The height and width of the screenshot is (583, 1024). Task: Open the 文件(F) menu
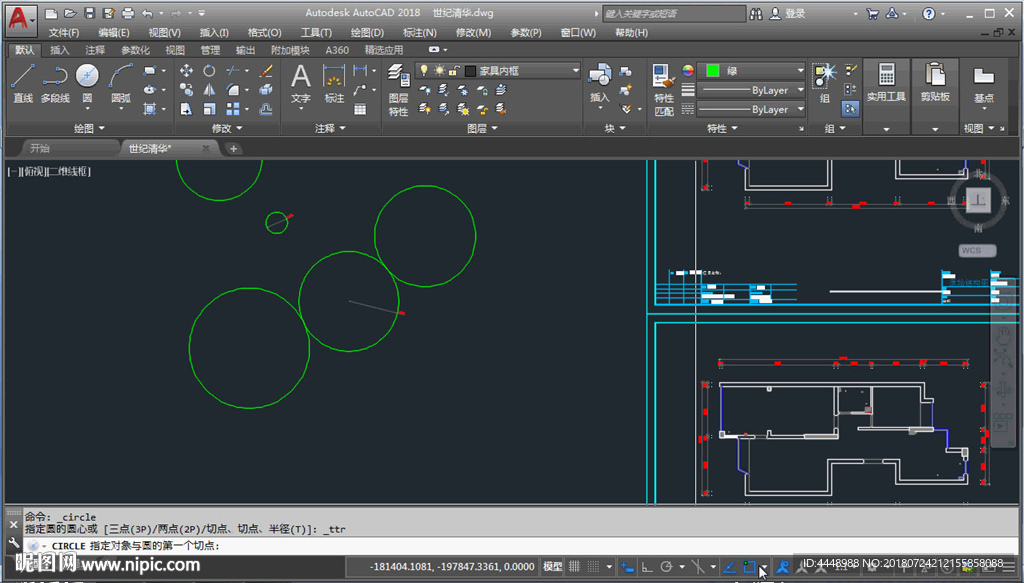(64, 33)
